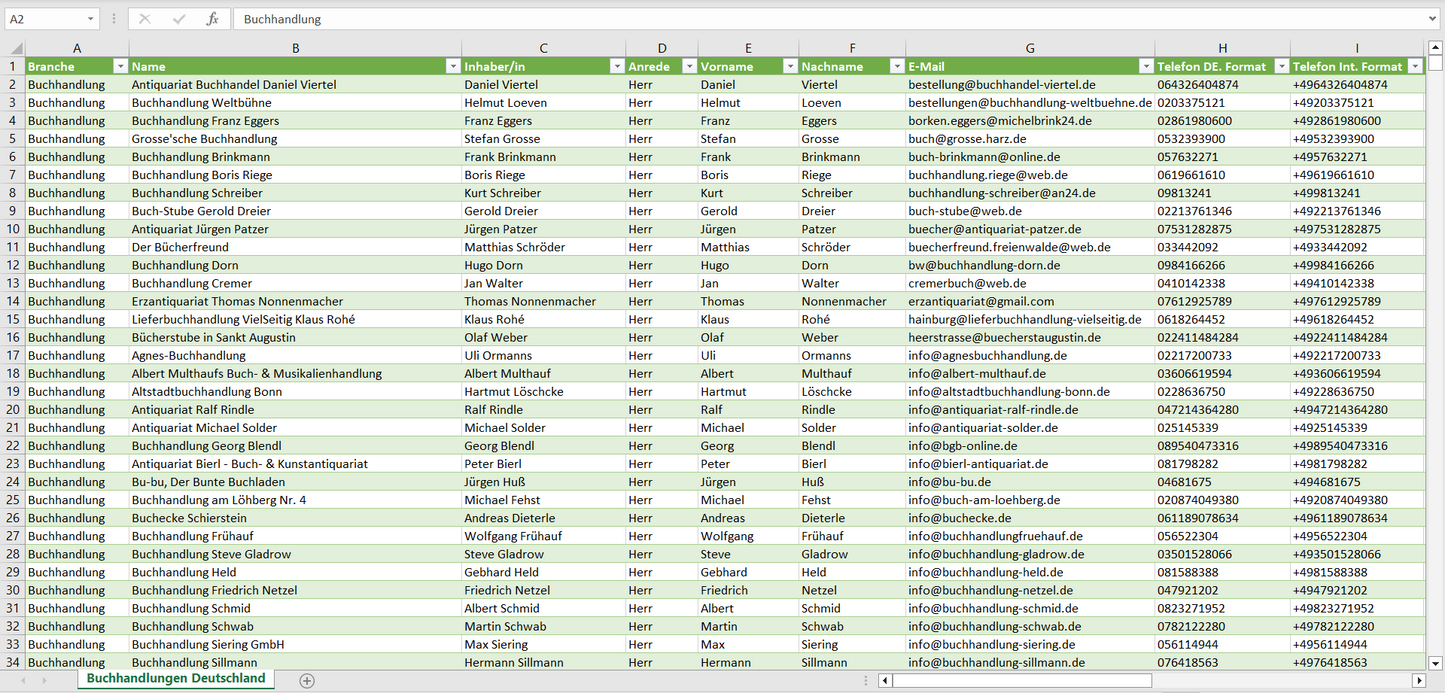Screen dimensions: 1445x693
Task: Click the vertical scrollbar down arrow
Action: [1436, 662]
